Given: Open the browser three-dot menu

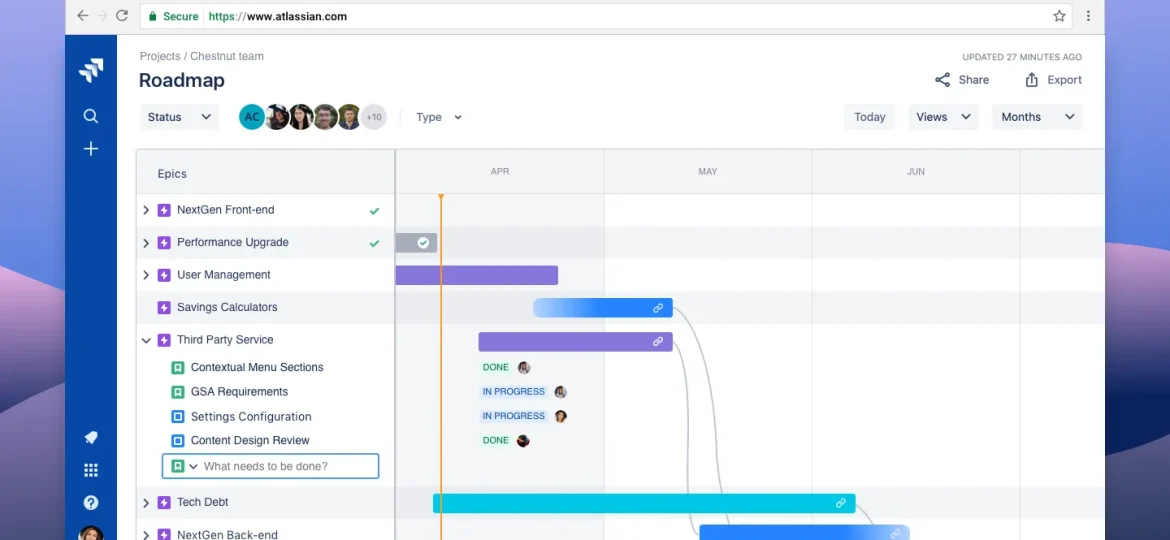Looking at the screenshot, I should point(1088,16).
